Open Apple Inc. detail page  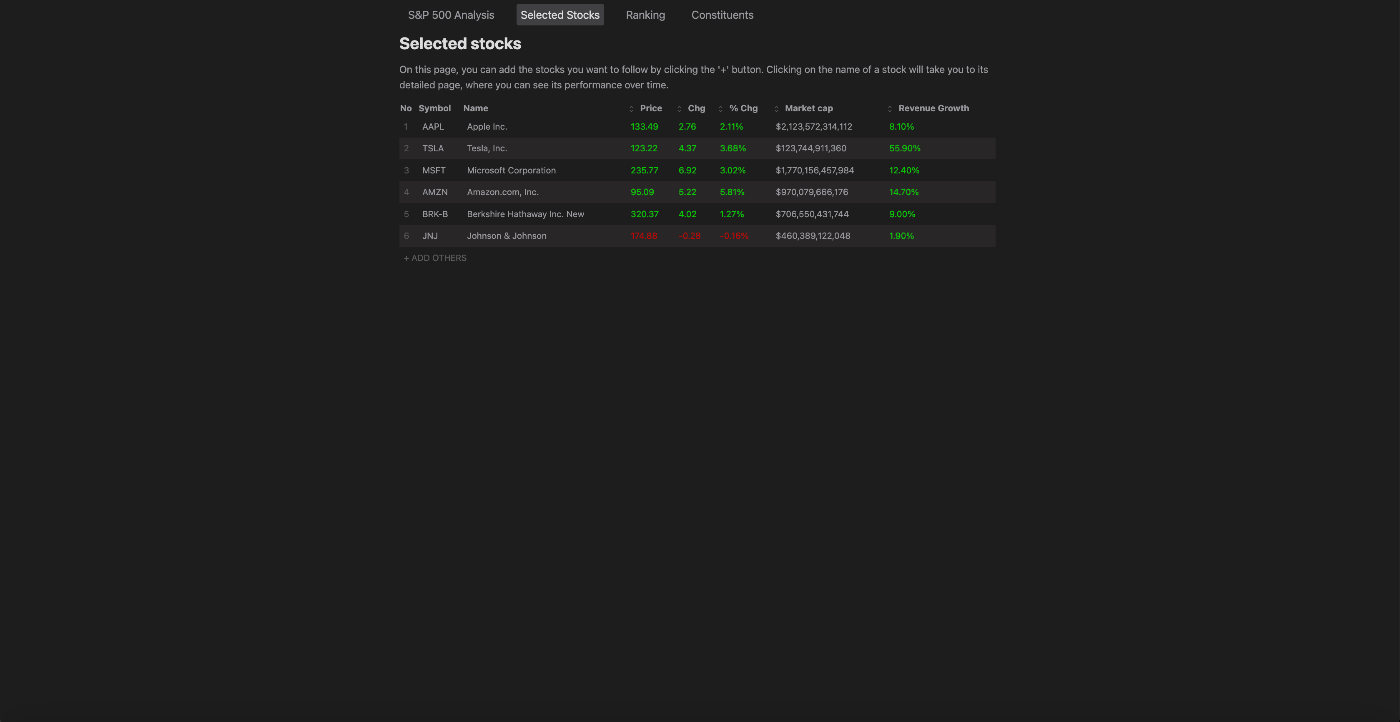tap(487, 127)
